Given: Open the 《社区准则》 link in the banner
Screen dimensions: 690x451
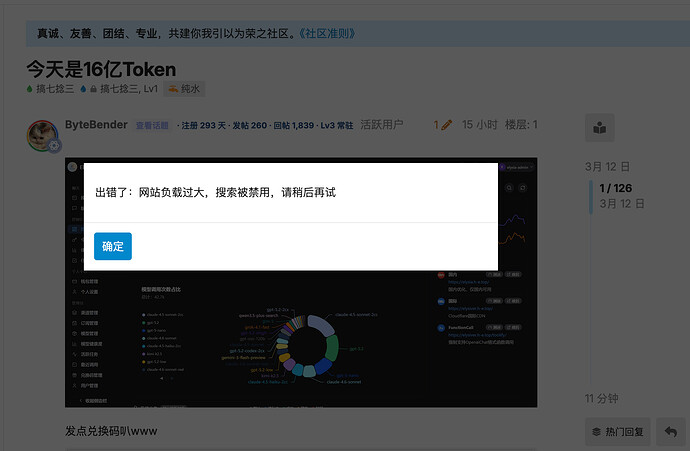Looking at the screenshot, I should pos(327,33).
